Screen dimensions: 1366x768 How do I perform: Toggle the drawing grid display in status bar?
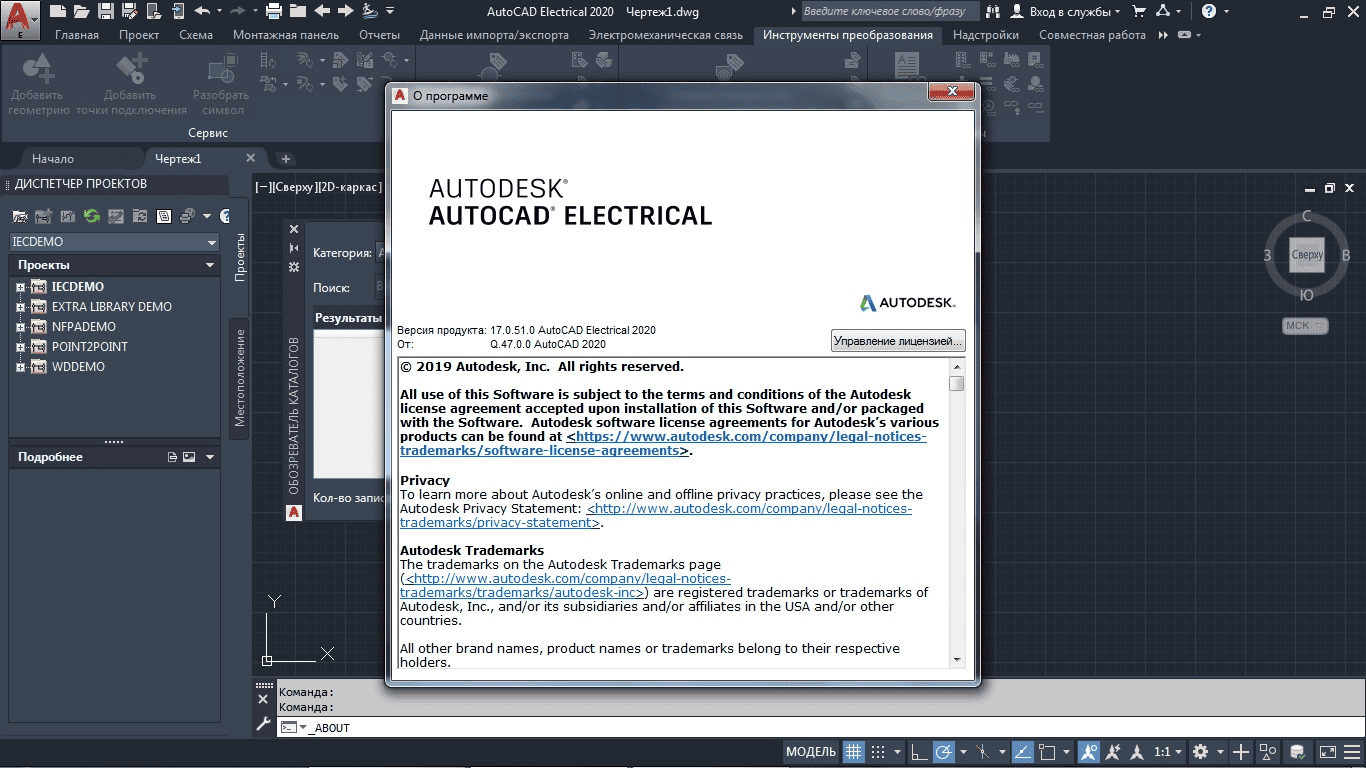[853, 752]
